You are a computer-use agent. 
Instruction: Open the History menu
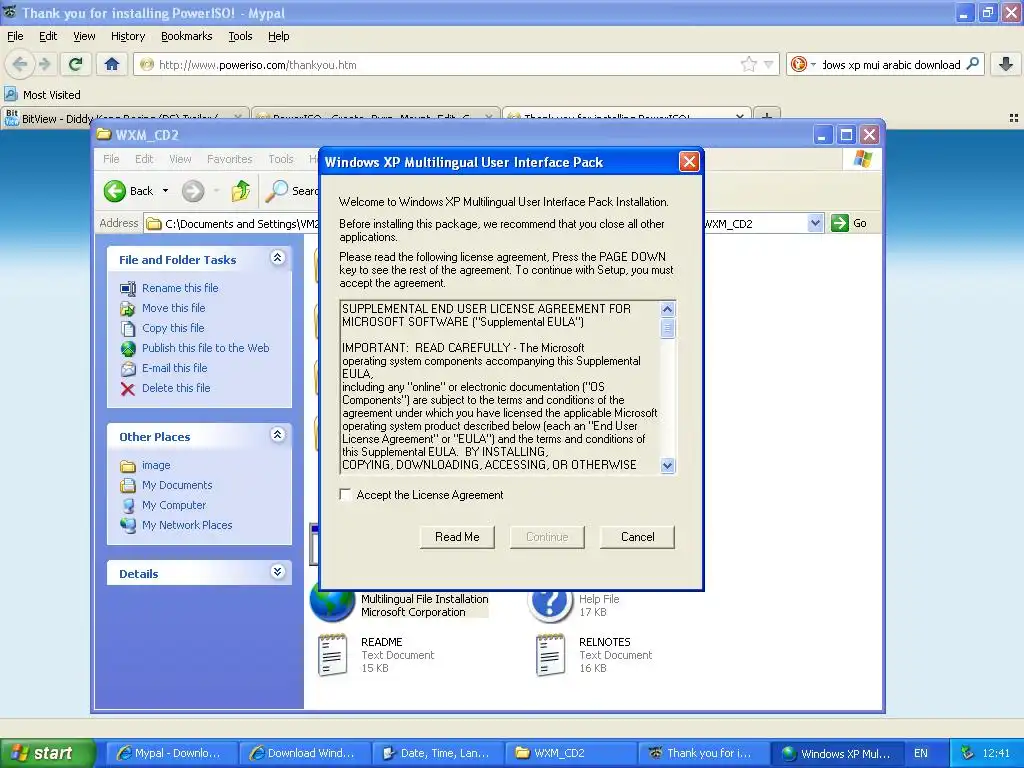128,36
